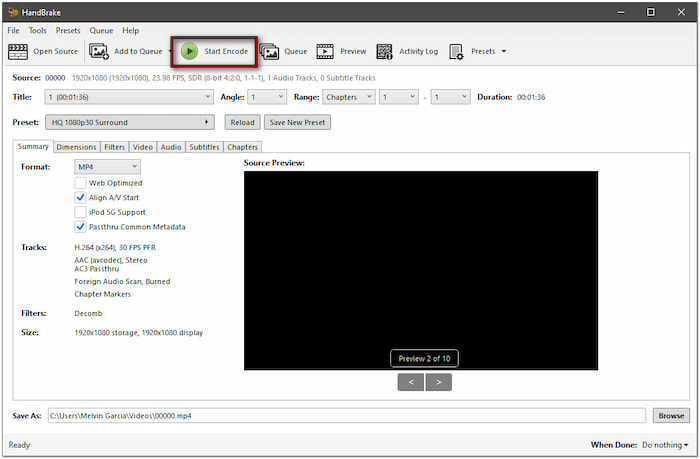Switch to the Audio tab

[x=171, y=147]
